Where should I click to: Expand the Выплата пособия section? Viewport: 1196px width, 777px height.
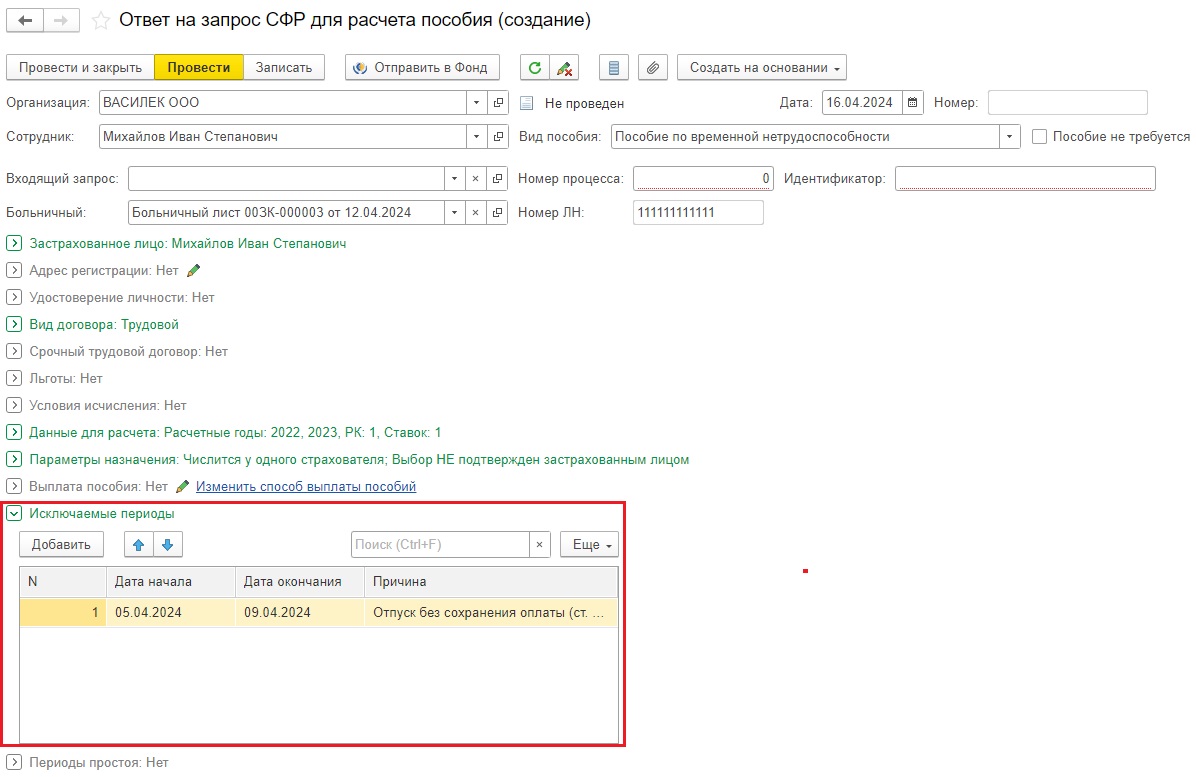pyautogui.click(x=14, y=486)
